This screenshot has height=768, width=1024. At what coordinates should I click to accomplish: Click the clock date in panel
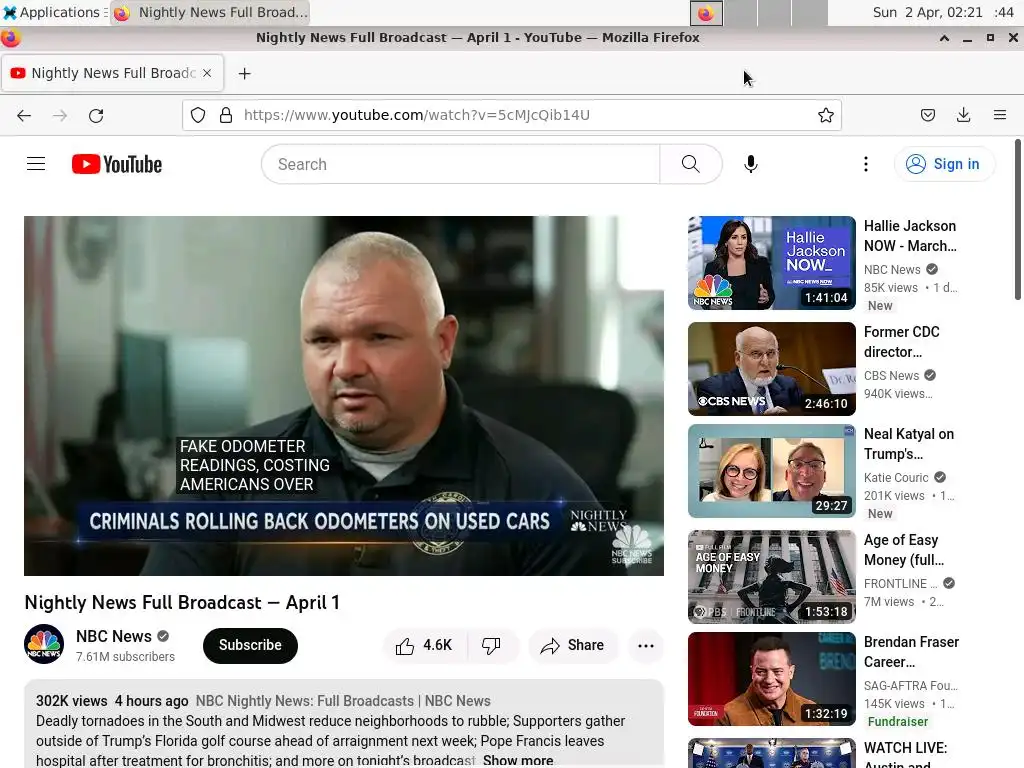coord(943,12)
